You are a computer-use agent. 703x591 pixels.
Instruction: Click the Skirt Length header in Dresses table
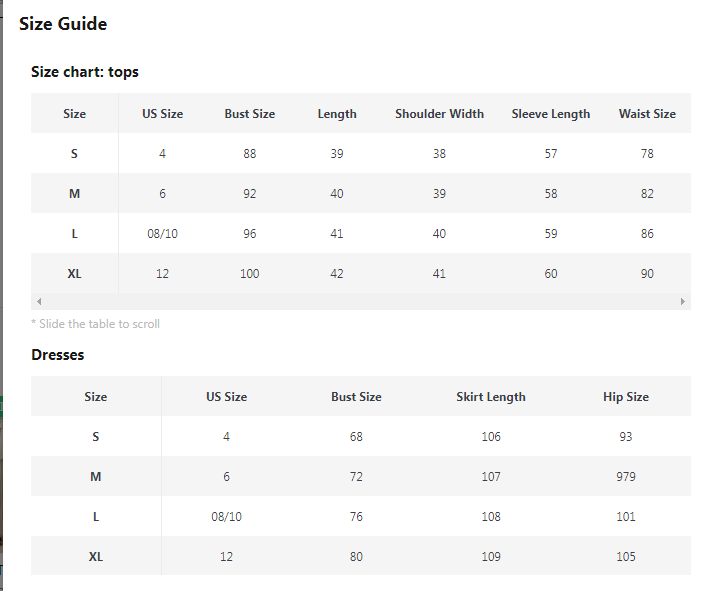click(x=491, y=397)
